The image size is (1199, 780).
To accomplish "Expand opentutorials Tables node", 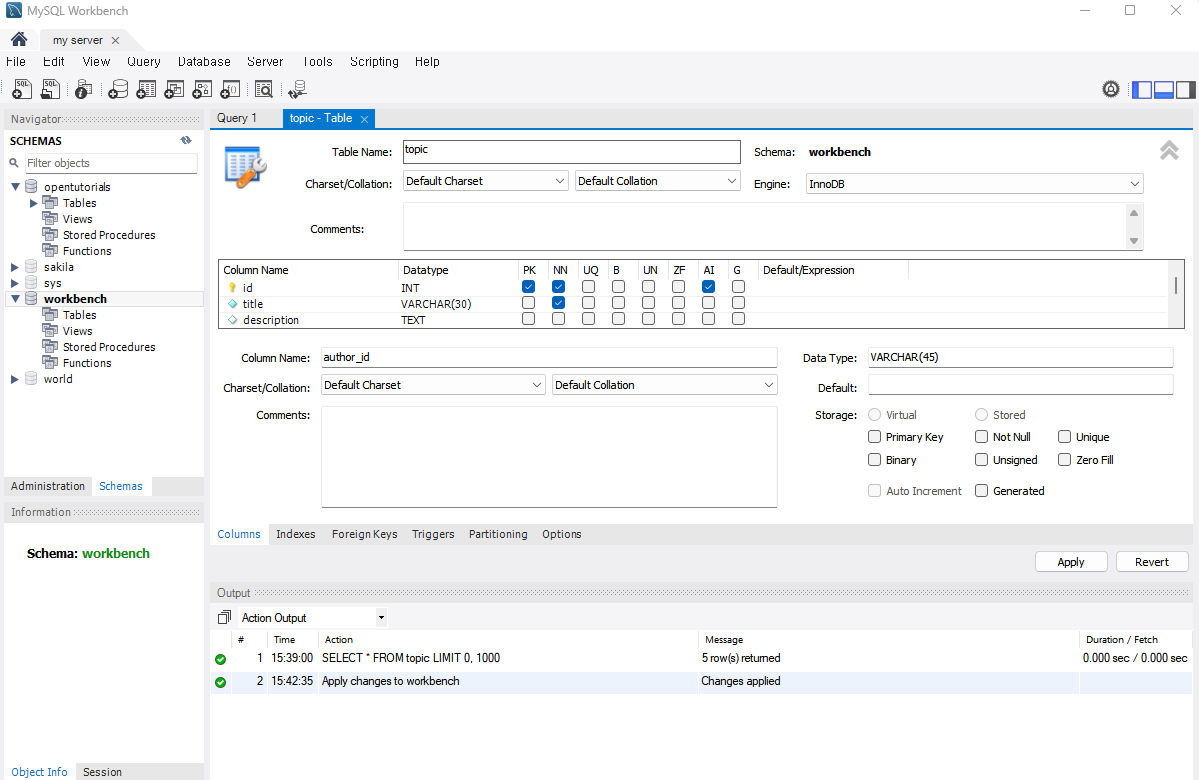I will point(34,203).
